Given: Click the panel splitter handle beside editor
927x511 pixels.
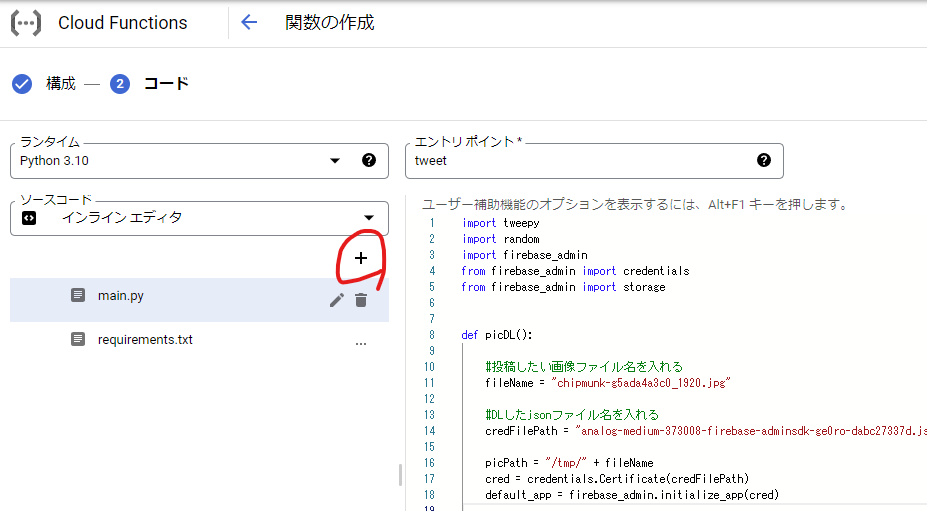Looking at the screenshot, I should point(400,474).
